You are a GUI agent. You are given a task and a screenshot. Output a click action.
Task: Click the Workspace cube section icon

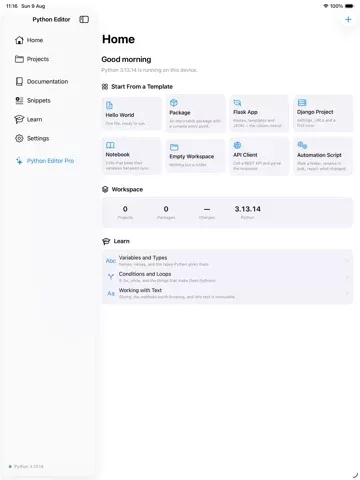click(x=105, y=189)
